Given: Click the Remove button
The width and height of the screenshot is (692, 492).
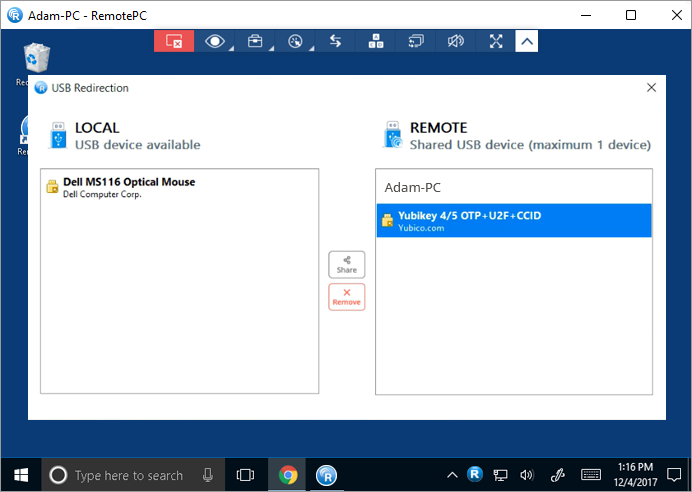Looking at the screenshot, I should click(x=347, y=297).
